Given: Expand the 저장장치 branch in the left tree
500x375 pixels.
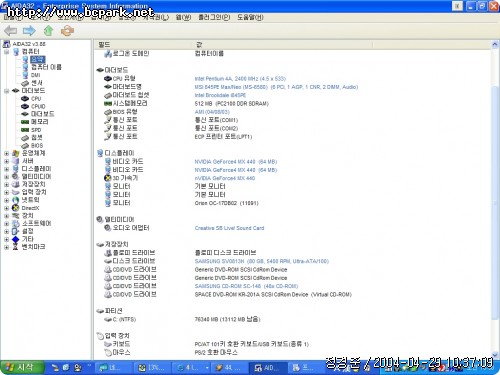Looking at the screenshot, I should click(x=6, y=184).
